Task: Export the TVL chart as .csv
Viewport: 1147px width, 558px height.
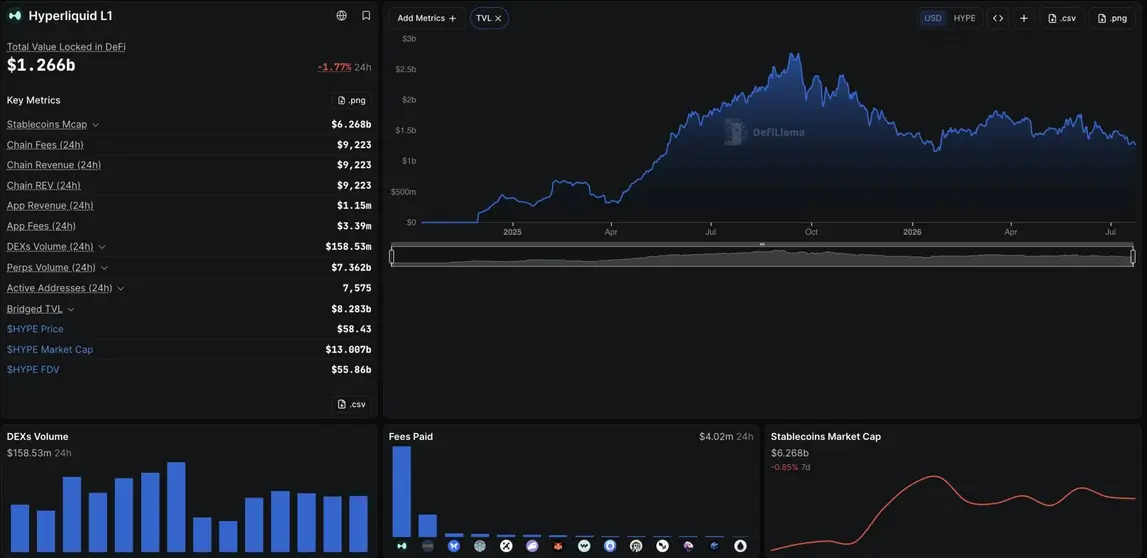Action: [x=1061, y=18]
